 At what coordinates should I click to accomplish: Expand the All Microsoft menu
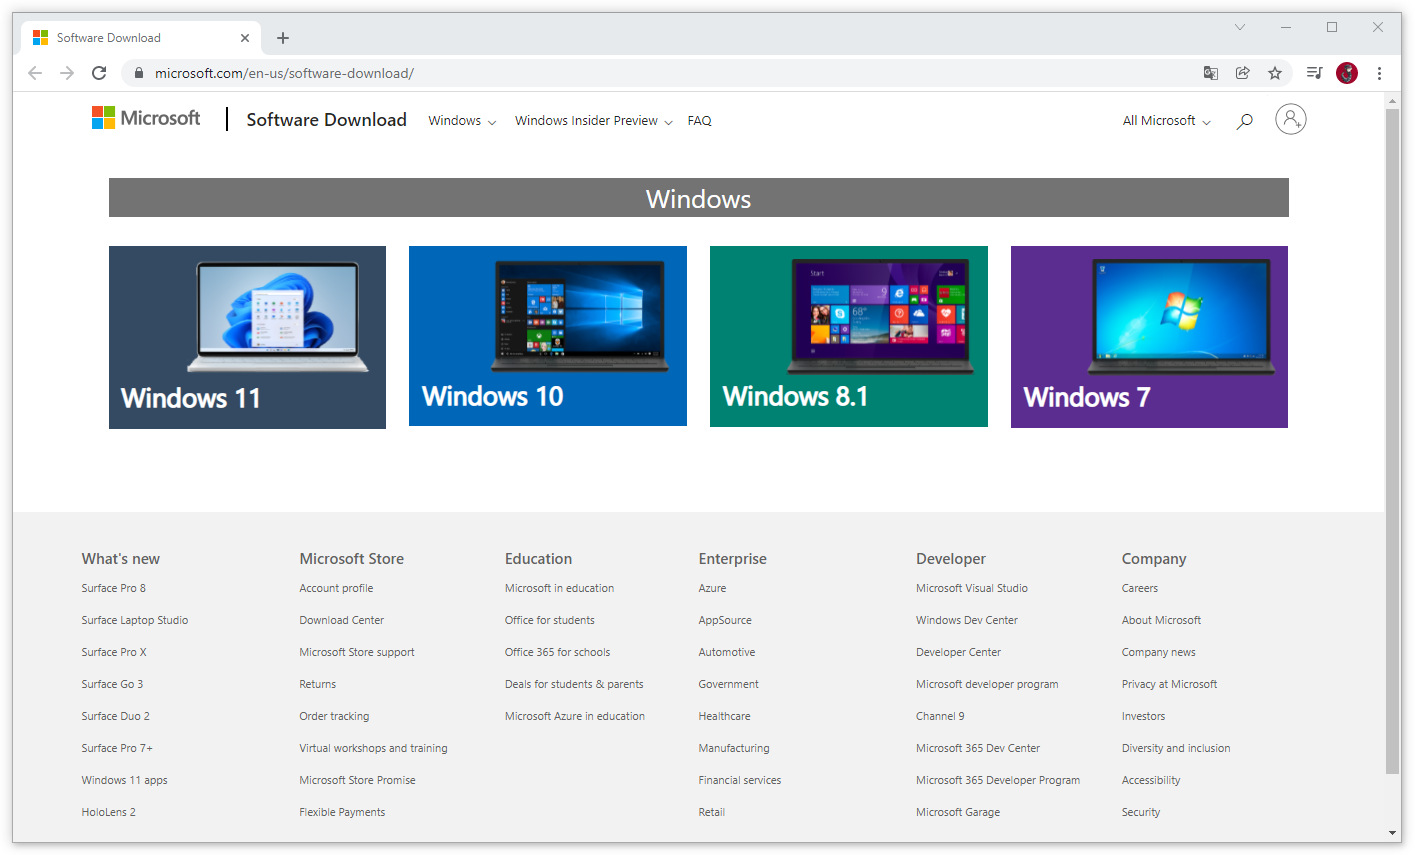pos(1166,121)
